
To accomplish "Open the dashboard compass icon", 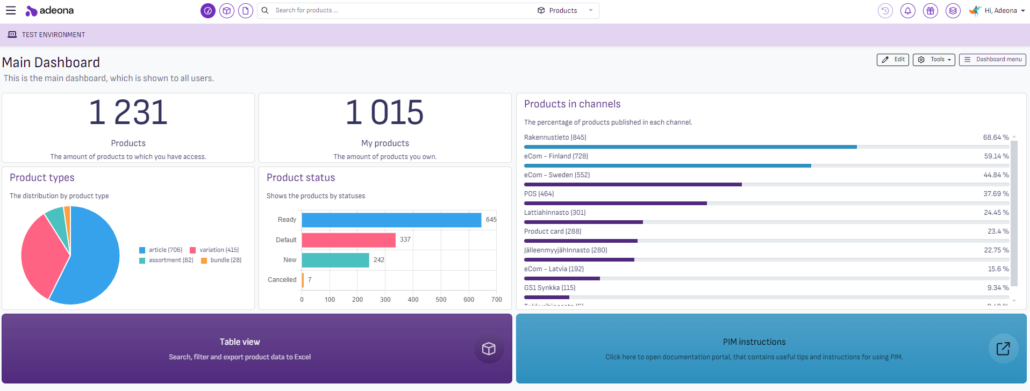I will tap(208, 11).
